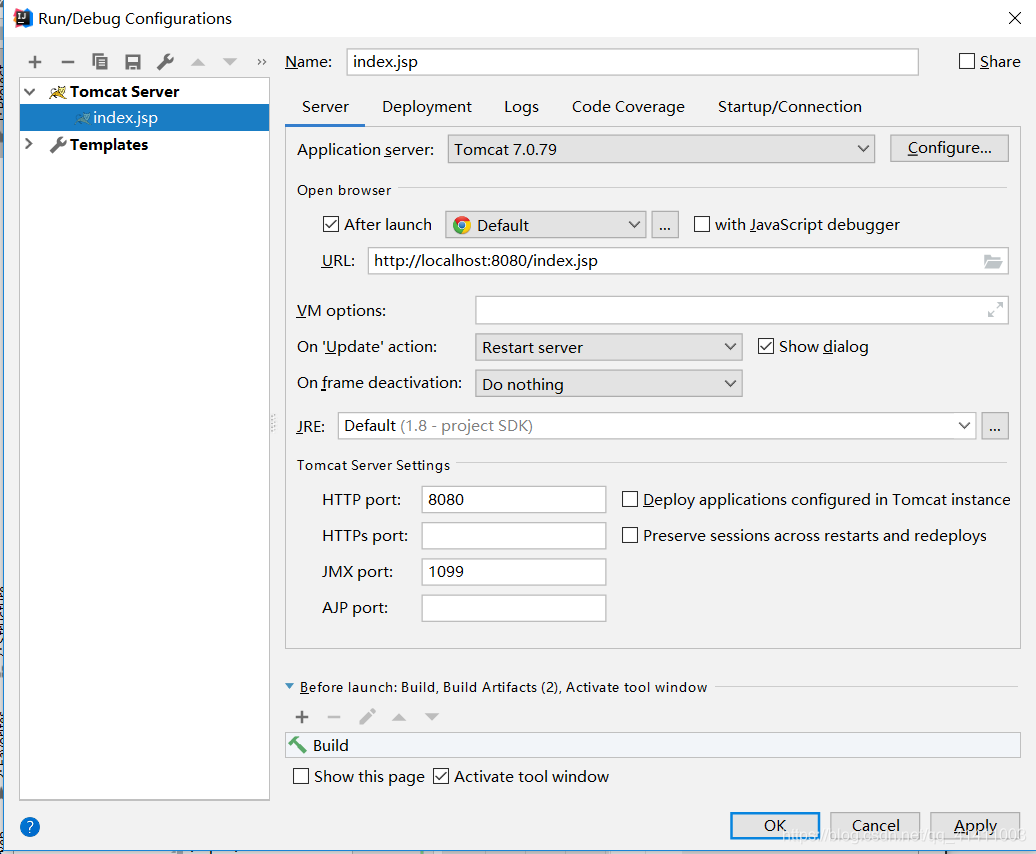Screen dimensions: 1036x854
Task: Click the JMX port field
Action: point(513,572)
